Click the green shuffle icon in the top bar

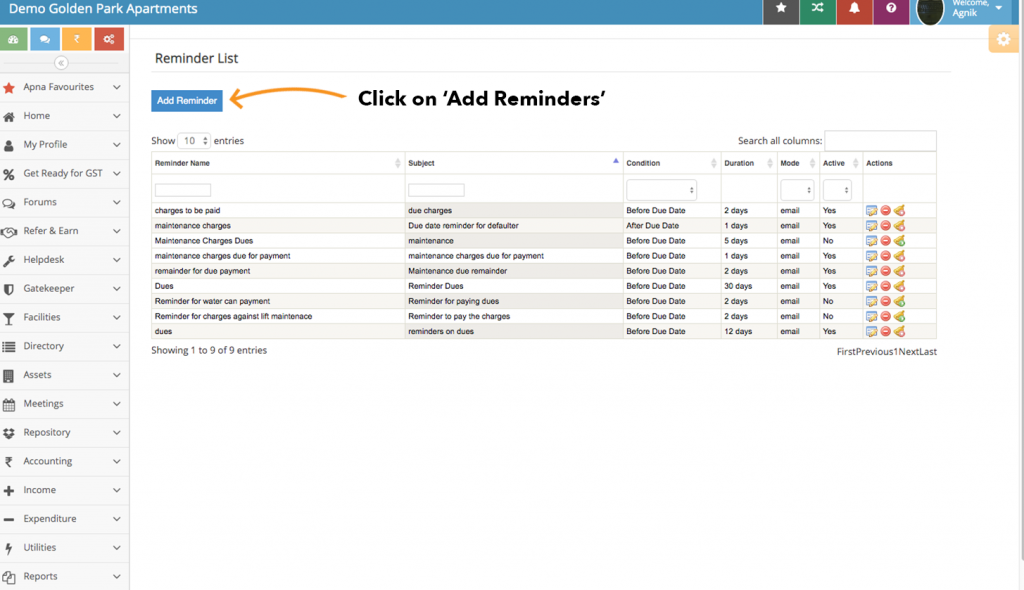click(x=818, y=9)
